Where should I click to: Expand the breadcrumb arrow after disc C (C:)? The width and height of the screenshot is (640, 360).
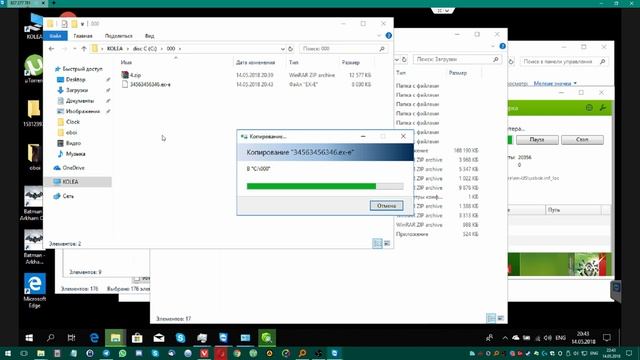click(x=162, y=49)
